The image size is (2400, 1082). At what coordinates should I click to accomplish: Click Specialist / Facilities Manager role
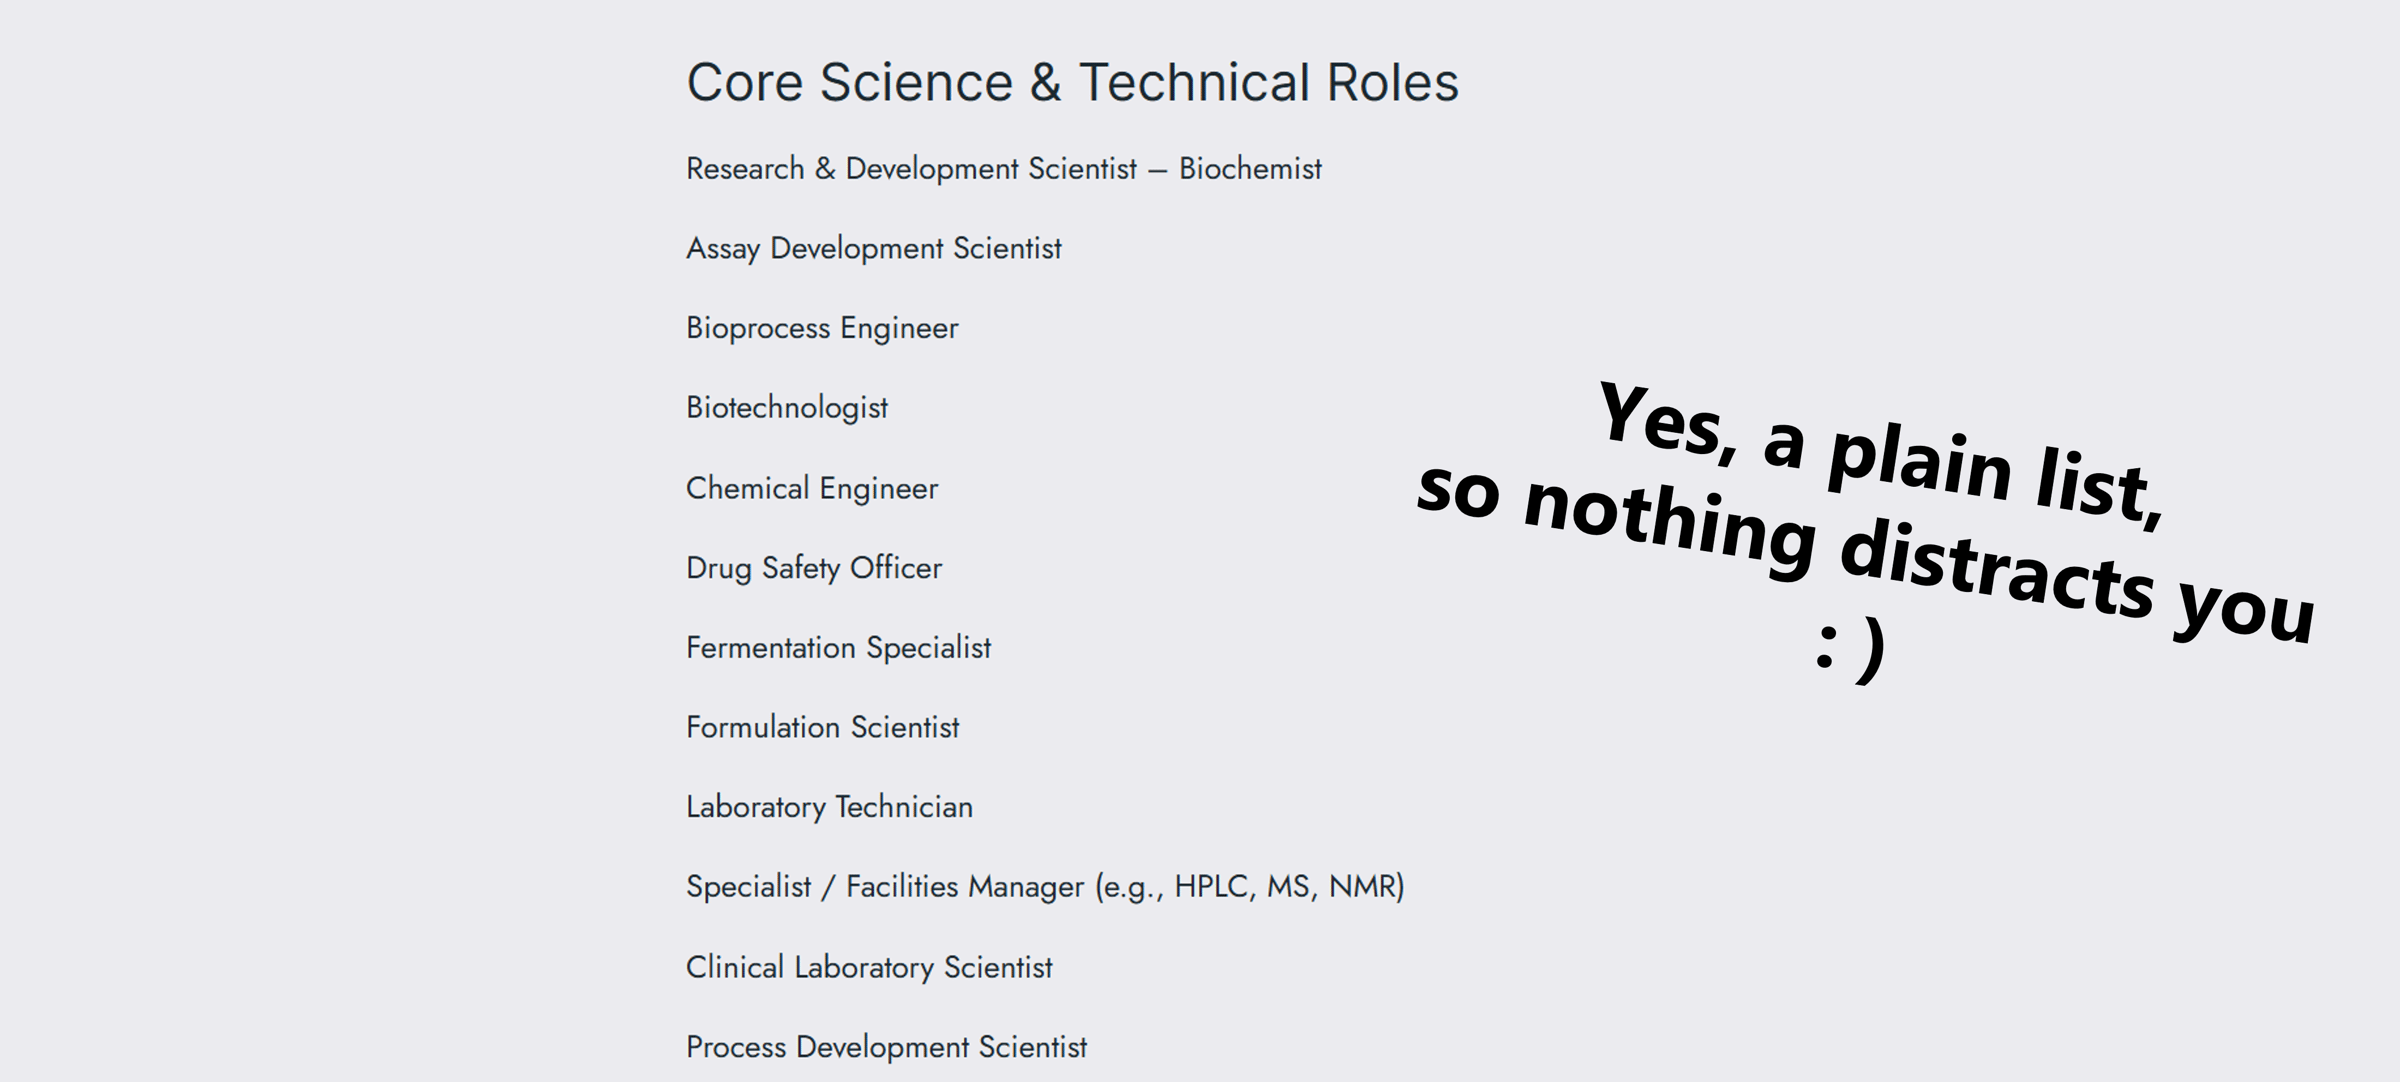[1045, 887]
